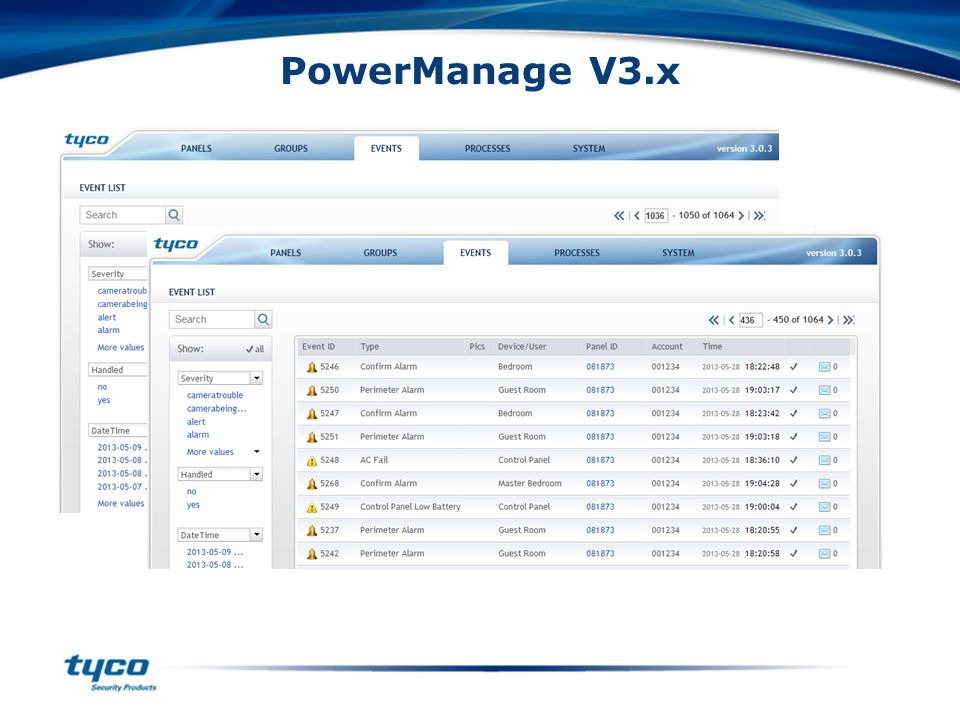Open the envelope icon for event 5242

[x=825, y=553]
